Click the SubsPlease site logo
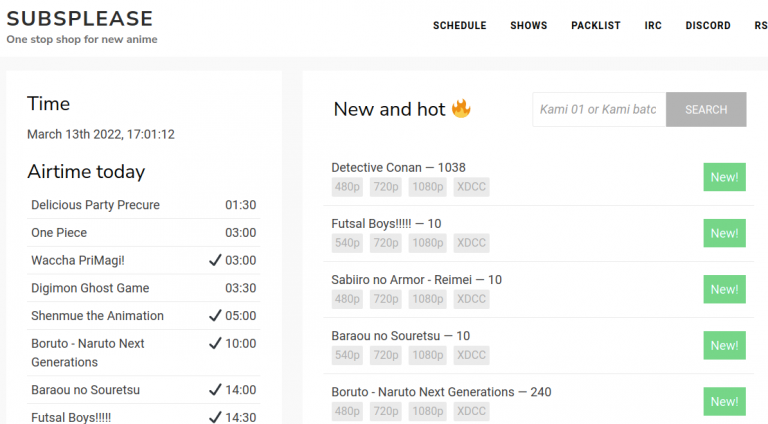This screenshot has width=768, height=424. tap(80, 19)
